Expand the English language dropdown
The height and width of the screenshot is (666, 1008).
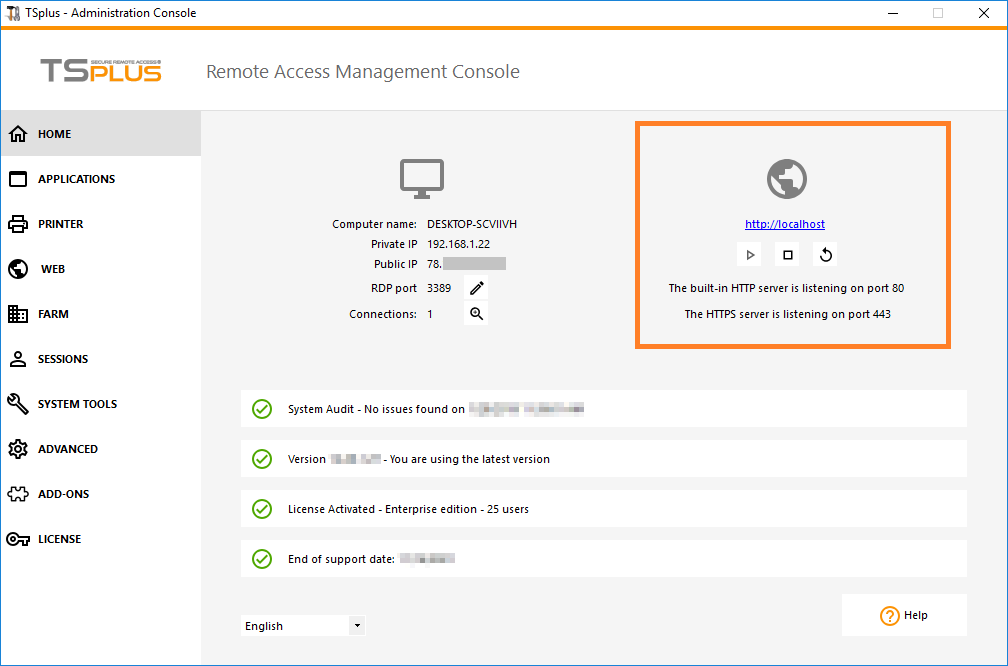pos(357,626)
